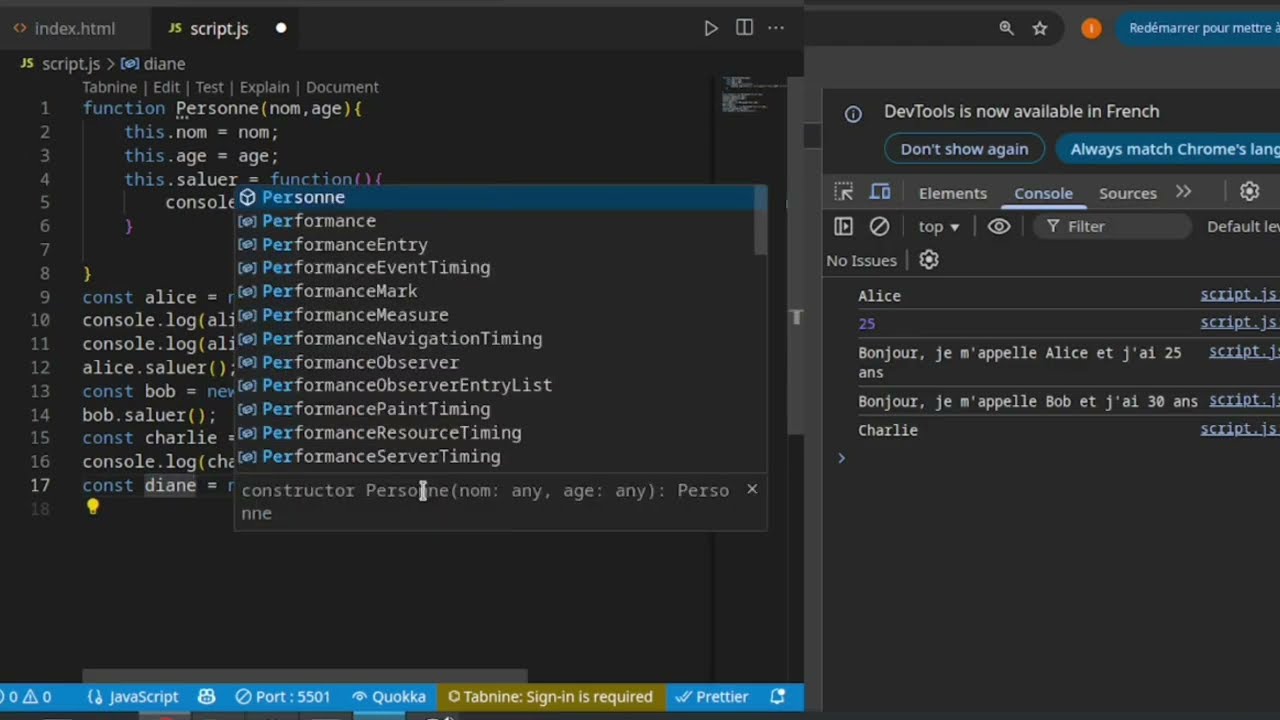Click the suggestion list scrollbar
The width and height of the screenshot is (1280, 720).
[x=760, y=221]
